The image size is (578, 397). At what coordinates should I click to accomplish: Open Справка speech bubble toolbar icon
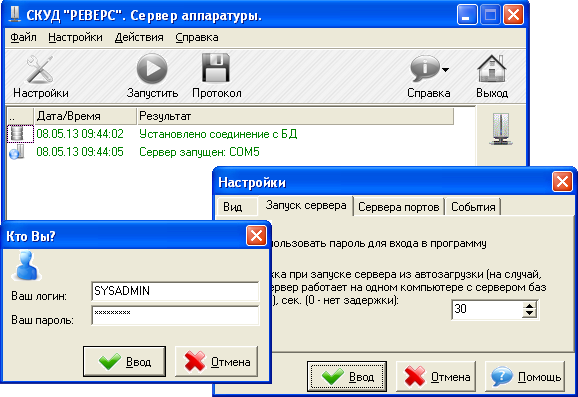tap(424, 69)
